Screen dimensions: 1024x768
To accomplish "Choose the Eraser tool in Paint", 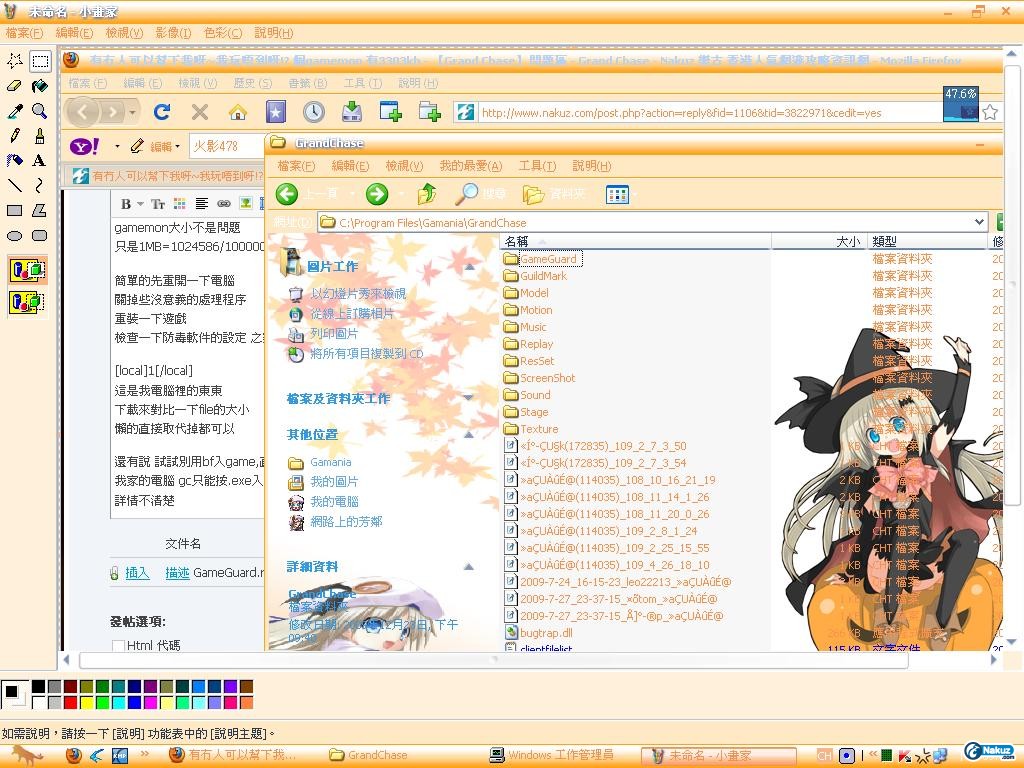I will click(x=15, y=86).
